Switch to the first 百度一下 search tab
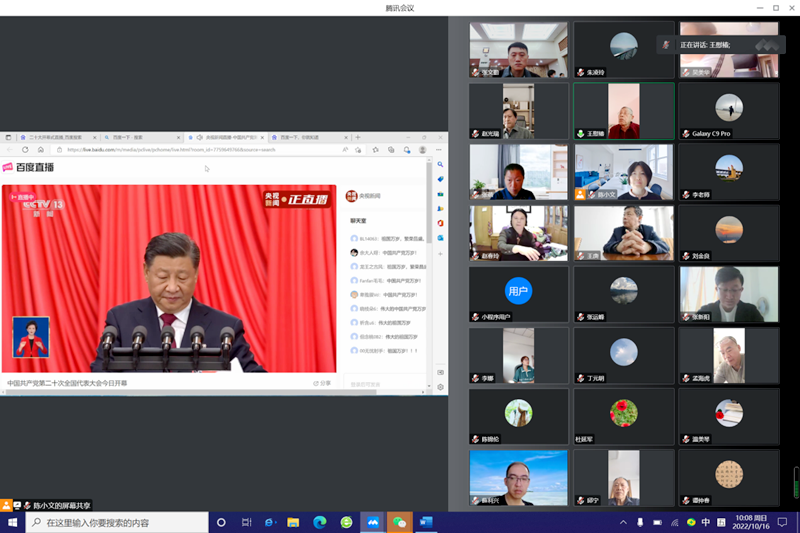 [x=141, y=137]
